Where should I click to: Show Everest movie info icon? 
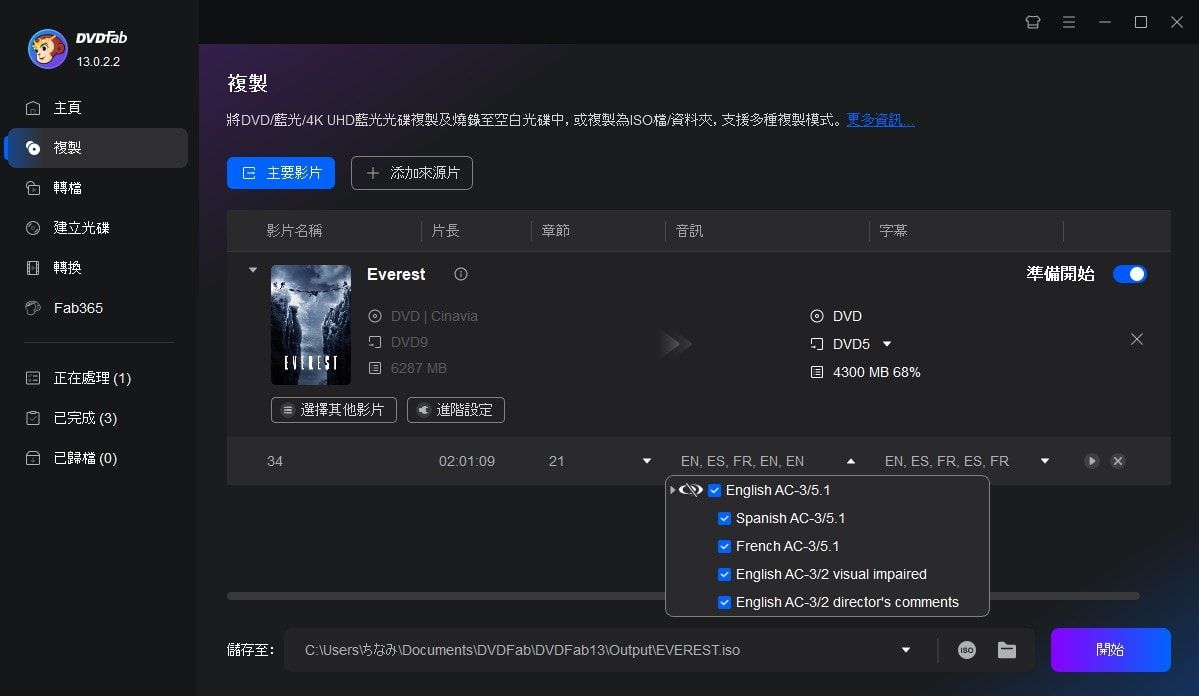(460, 274)
